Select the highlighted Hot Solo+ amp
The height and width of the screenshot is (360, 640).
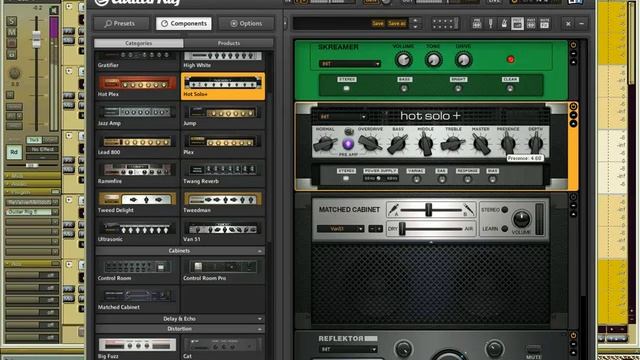click(x=222, y=87)
